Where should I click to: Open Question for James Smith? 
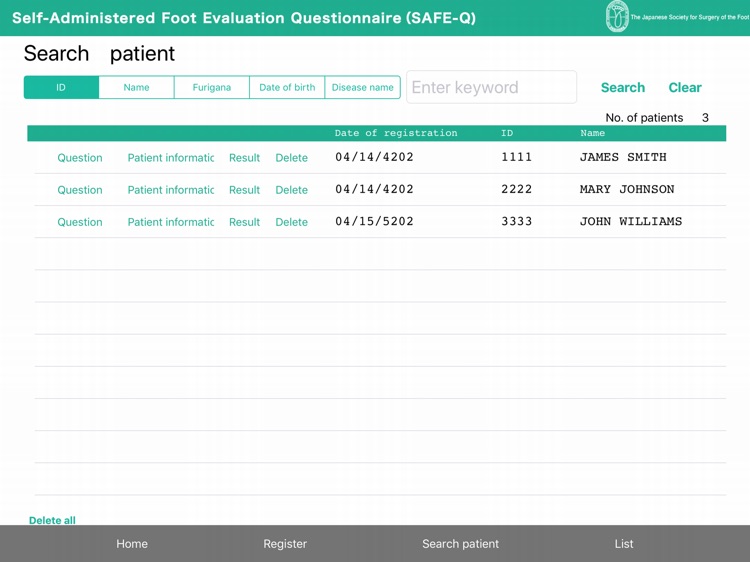pos(80,158)
